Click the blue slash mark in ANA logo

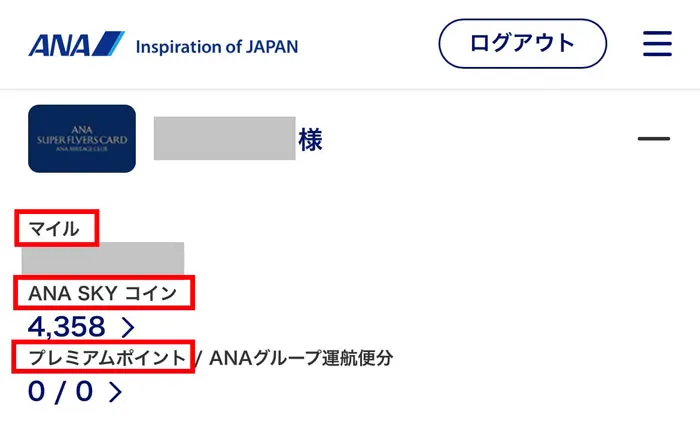pos(108,44)
